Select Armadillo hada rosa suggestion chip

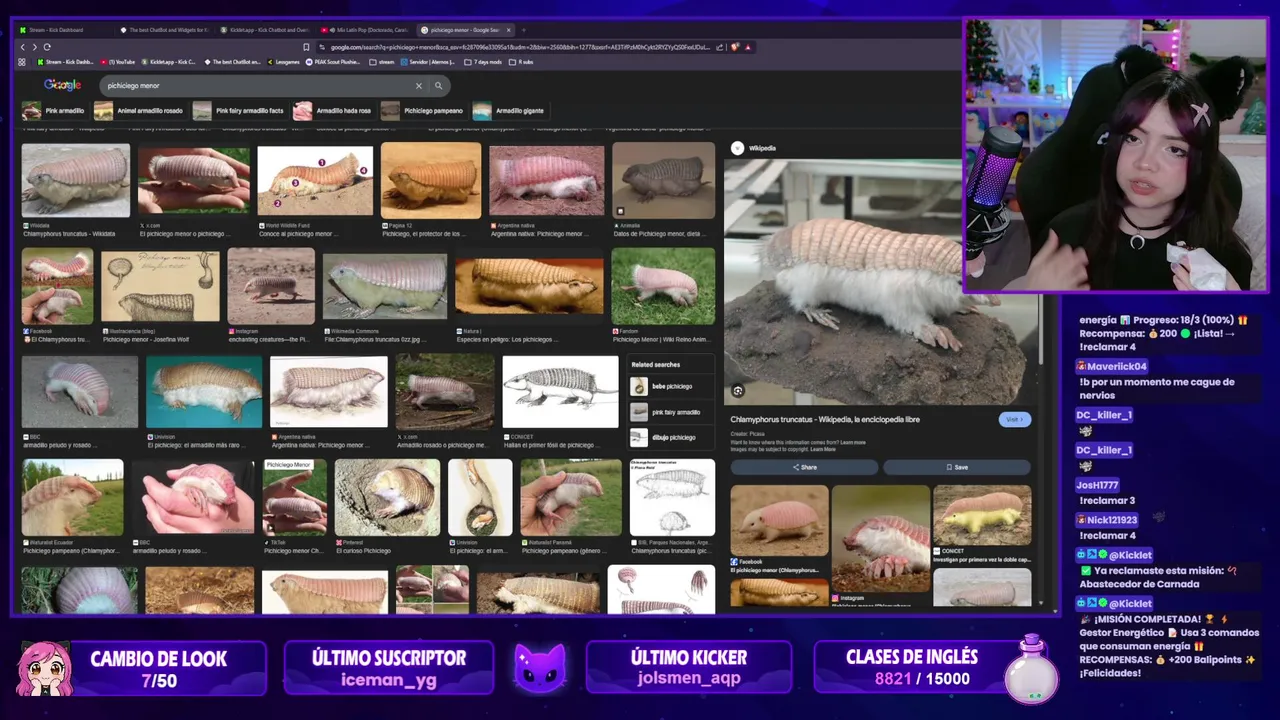coord(333,111)
